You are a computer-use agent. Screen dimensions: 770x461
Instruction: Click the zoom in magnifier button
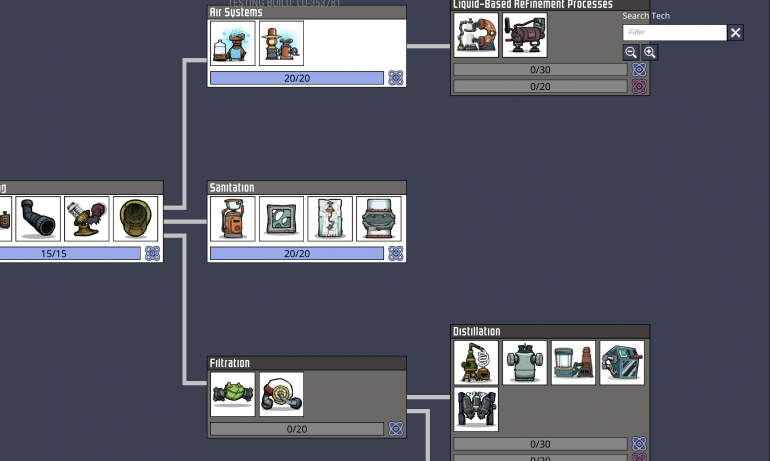click(650, 52)
